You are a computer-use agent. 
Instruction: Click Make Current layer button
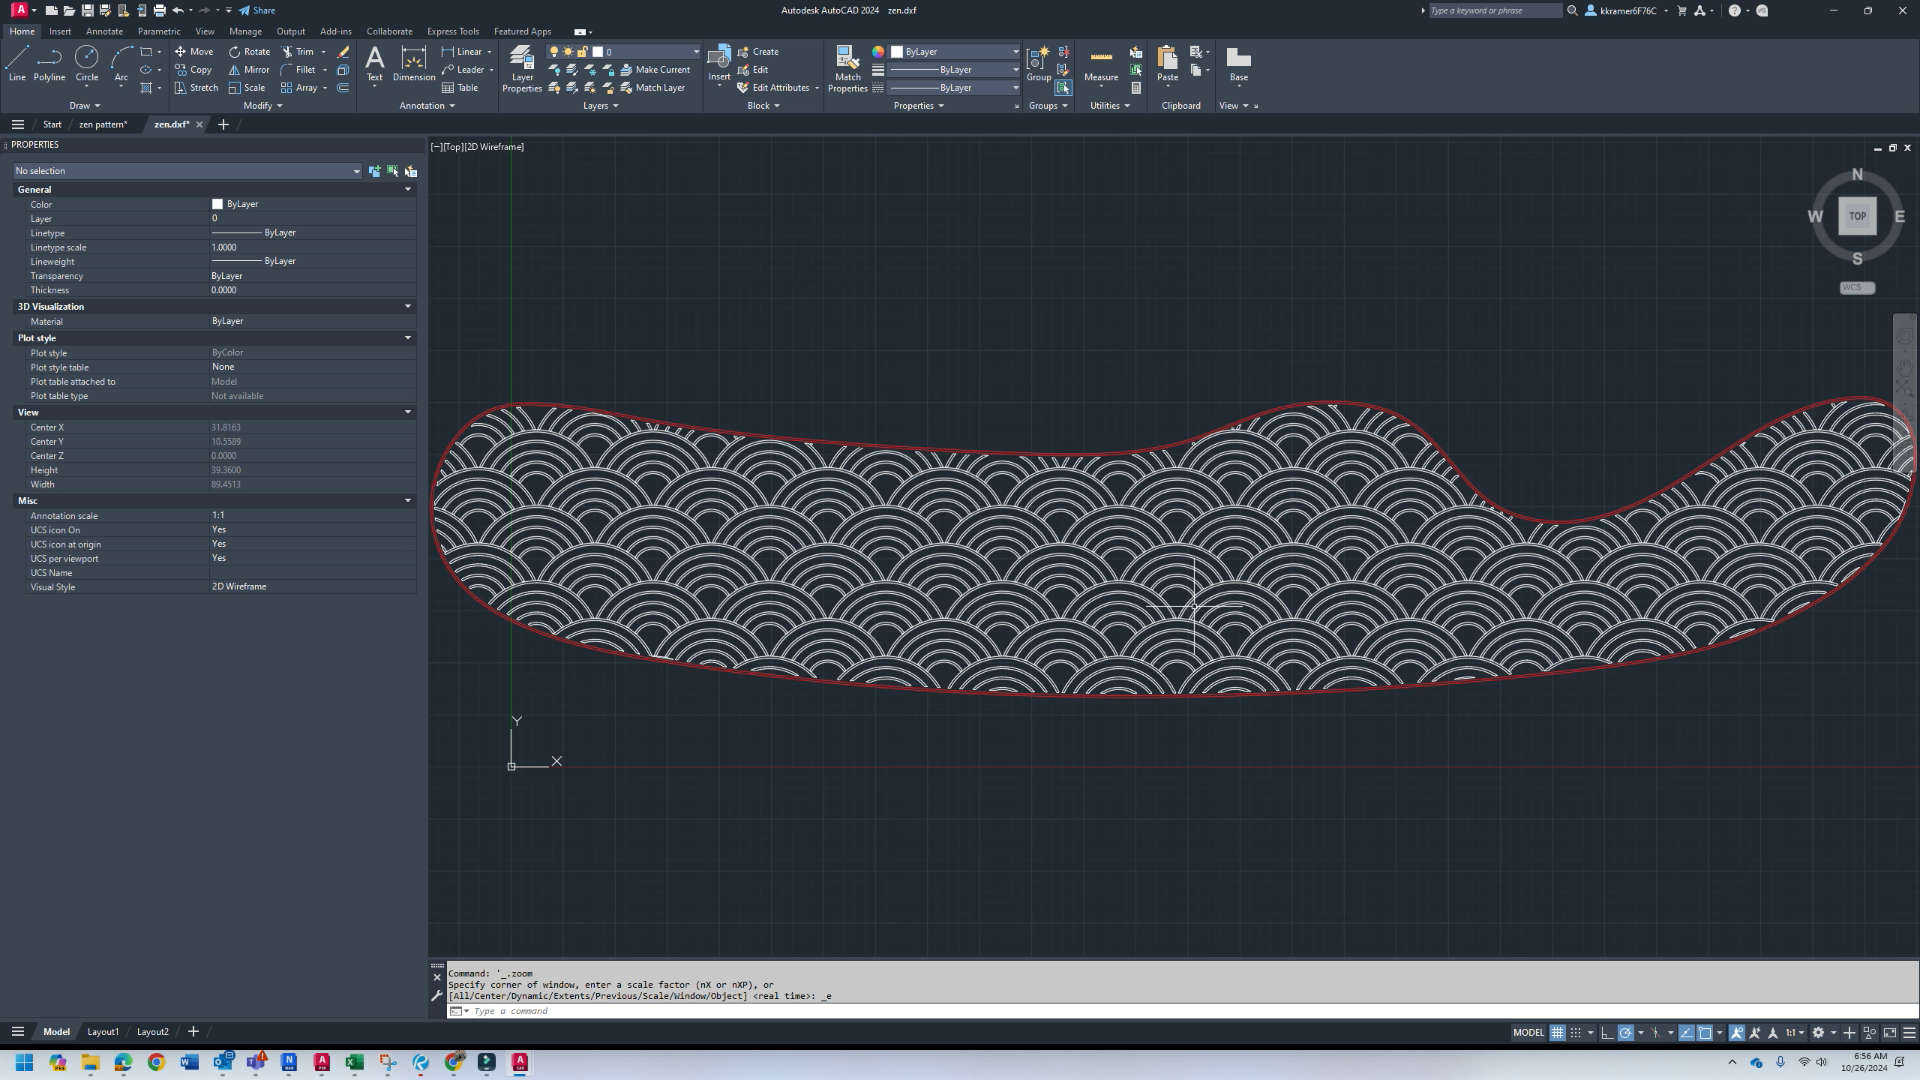pos(655,70)
